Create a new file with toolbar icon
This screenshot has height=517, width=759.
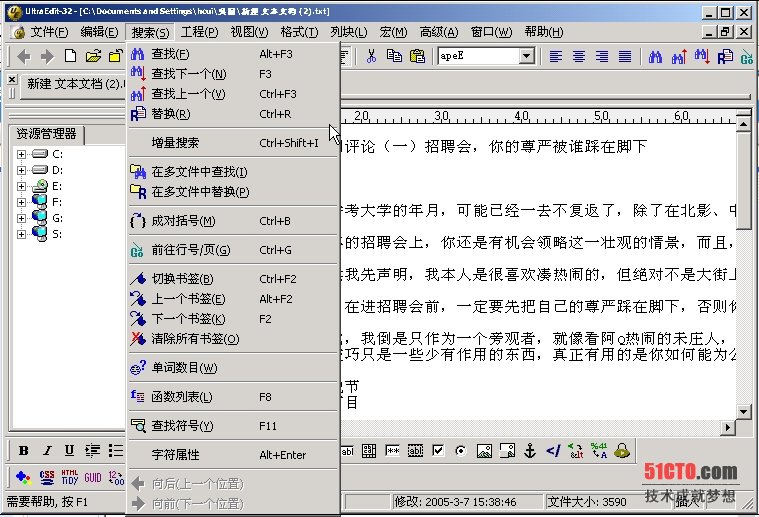pos(71,56)
